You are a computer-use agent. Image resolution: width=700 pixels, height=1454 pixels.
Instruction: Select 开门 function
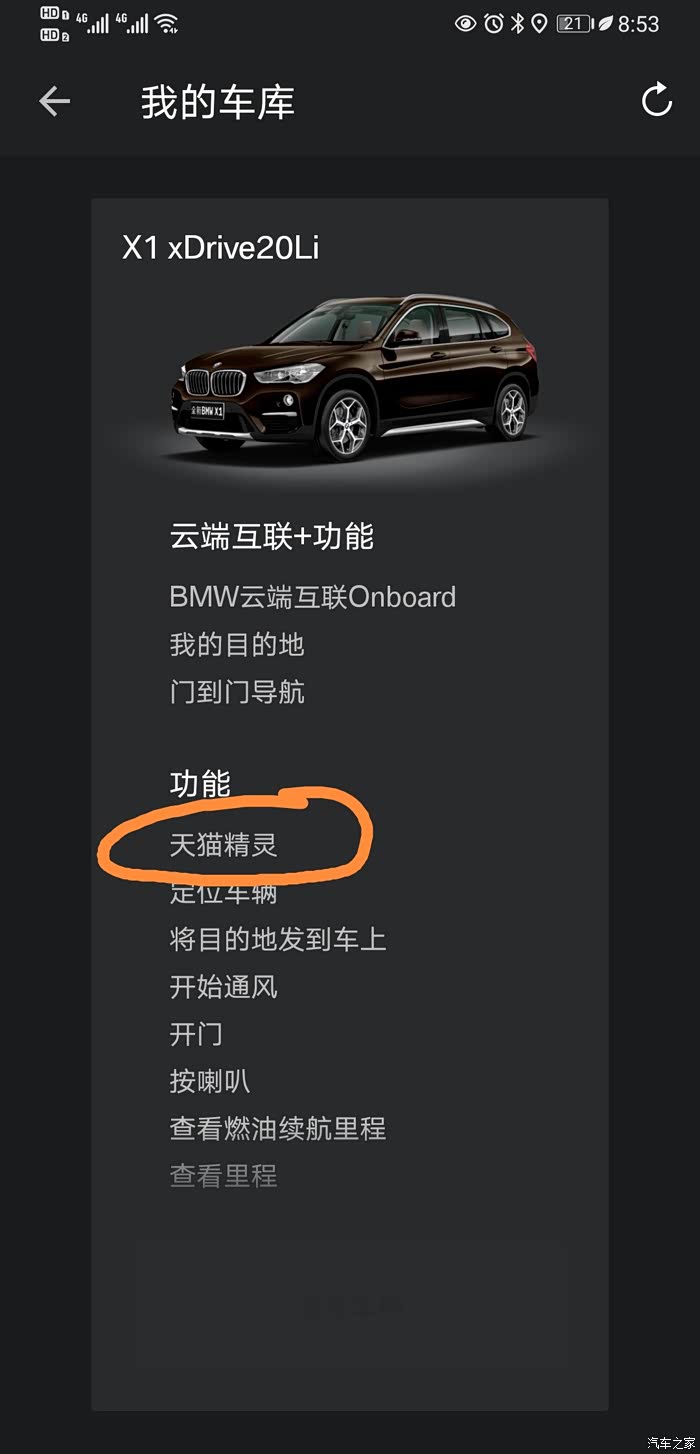pyautogui.click(x=196, y=1034)
